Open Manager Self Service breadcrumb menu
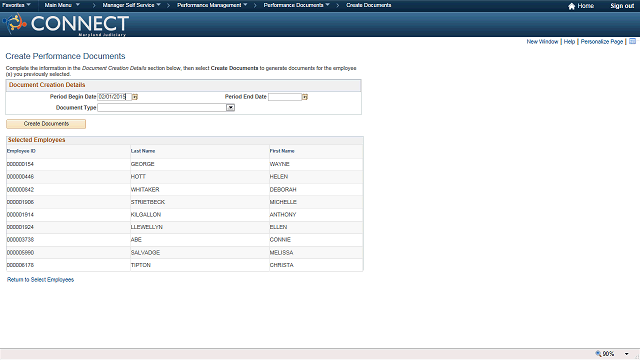640x360 pixels. pos(131,5)
